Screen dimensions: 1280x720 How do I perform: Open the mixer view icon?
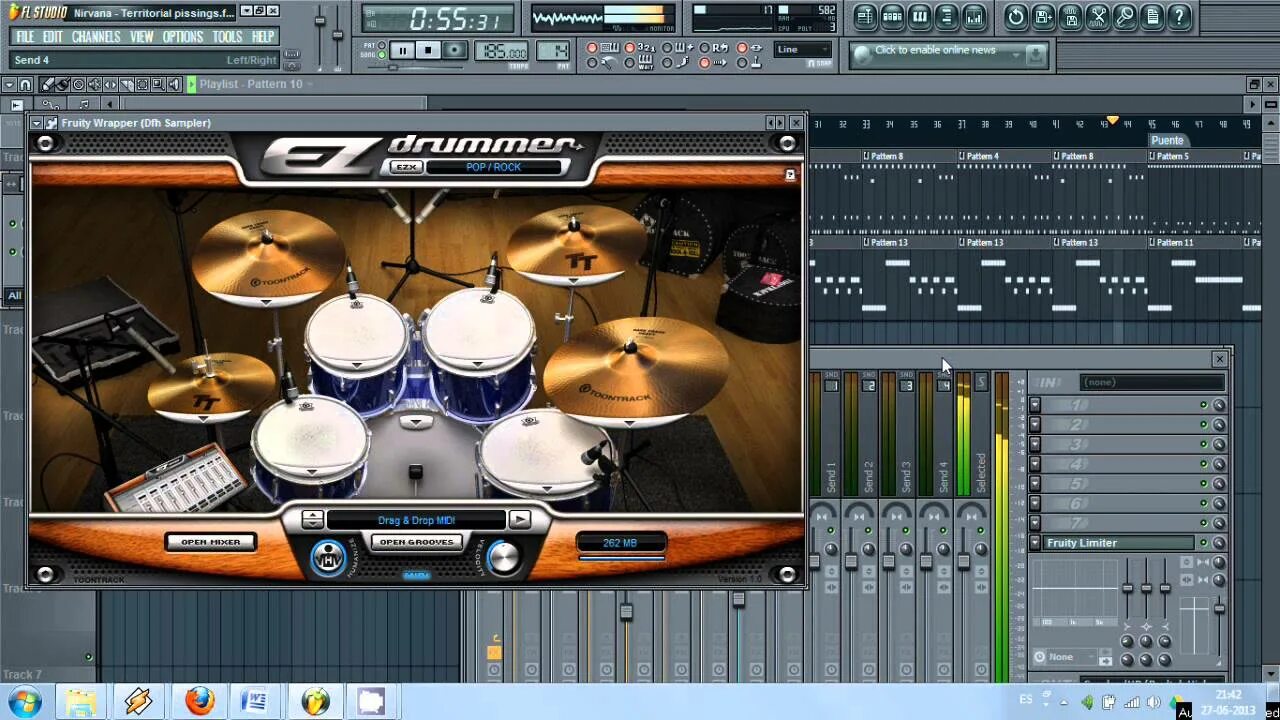pos(973,16)
